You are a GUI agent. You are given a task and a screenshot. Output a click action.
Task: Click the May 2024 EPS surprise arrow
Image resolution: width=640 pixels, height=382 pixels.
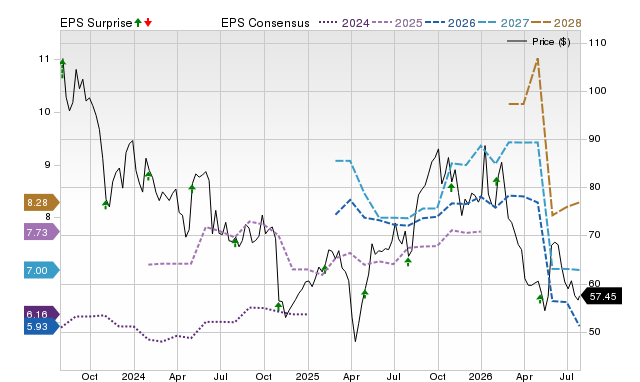click(192, 188)
